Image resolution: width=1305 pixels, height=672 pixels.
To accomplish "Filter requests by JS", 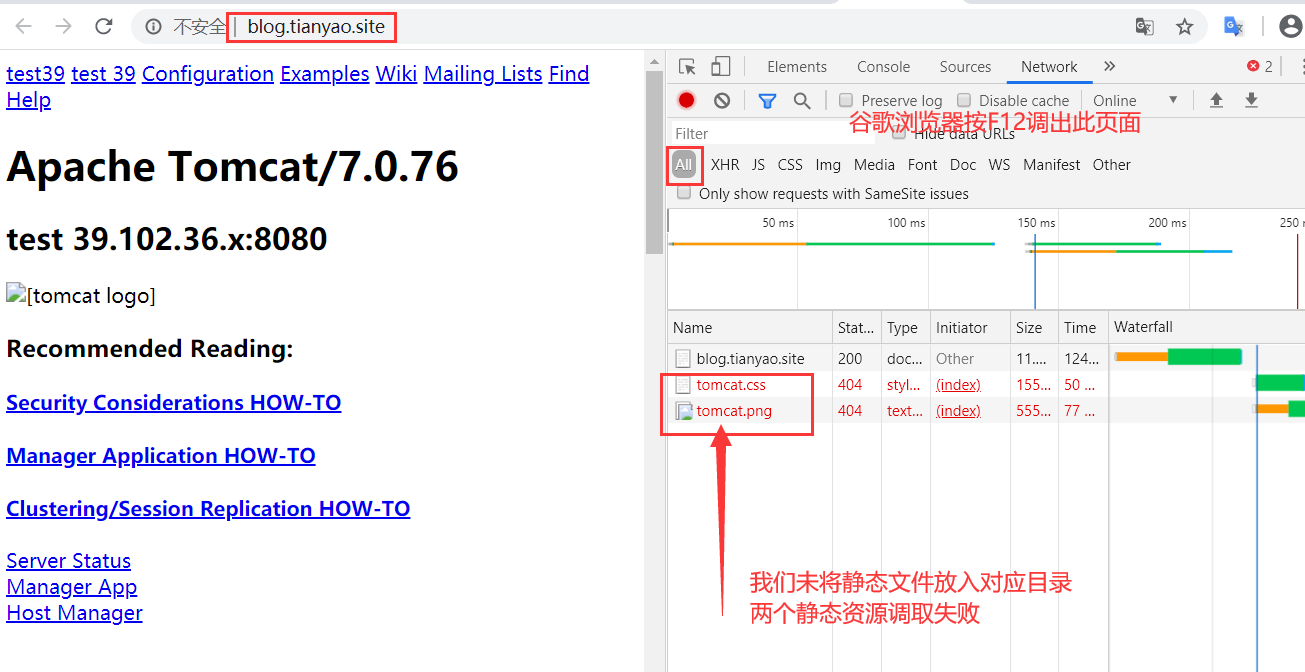I will (758, 165).
